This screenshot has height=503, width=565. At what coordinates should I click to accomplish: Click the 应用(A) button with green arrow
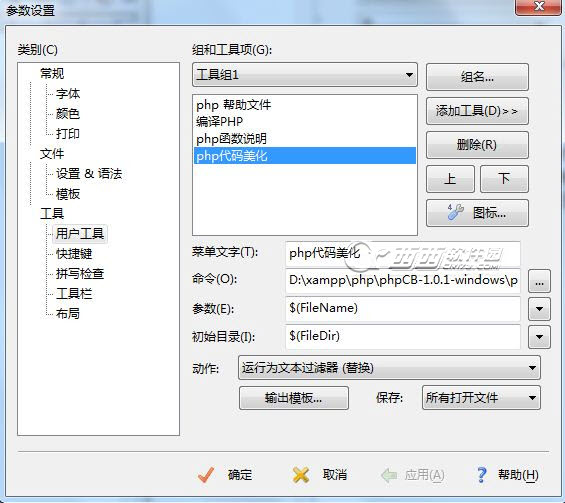(413, 475)
